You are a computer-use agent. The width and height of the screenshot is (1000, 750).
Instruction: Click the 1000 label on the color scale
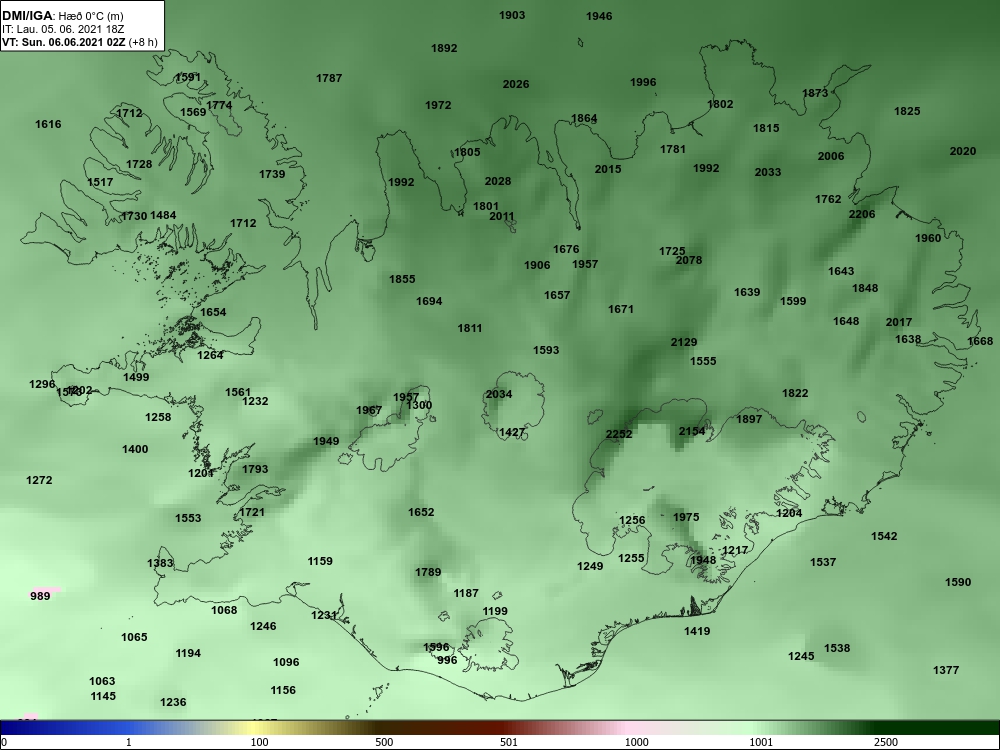coord(636,742)
